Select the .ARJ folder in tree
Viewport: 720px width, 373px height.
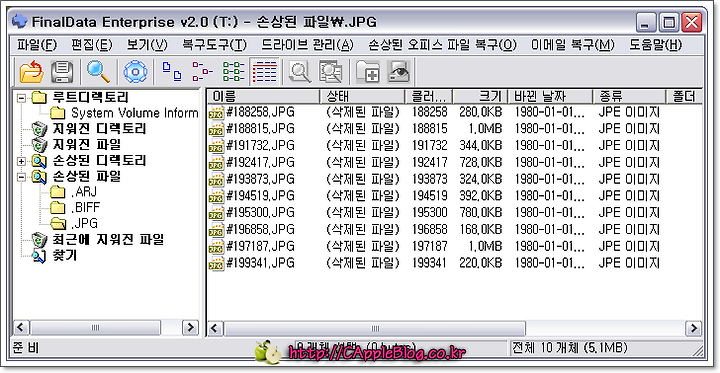pos(84,192)
